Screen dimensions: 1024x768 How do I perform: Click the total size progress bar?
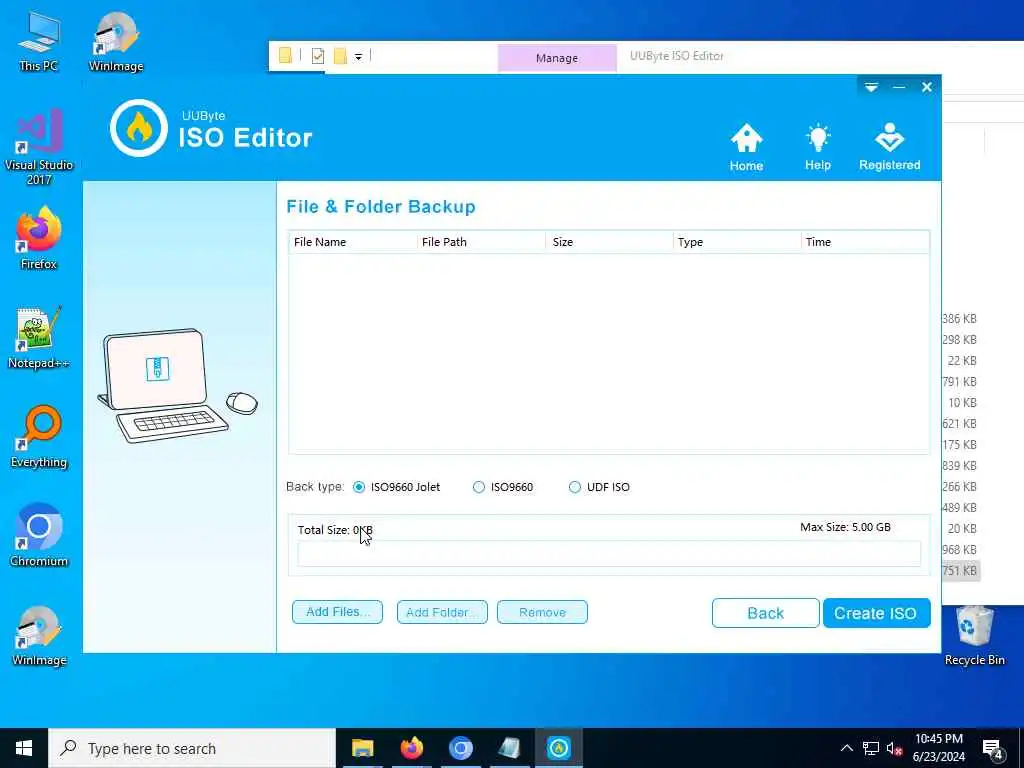pos(609,554)
